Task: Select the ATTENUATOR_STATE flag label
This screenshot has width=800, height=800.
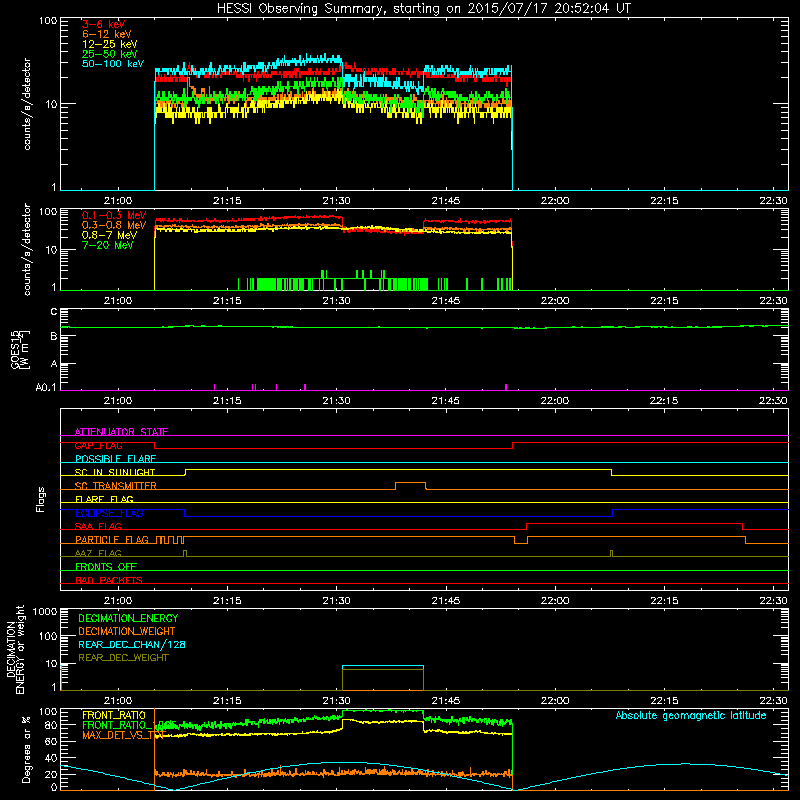Action: (x=121, y=432)
